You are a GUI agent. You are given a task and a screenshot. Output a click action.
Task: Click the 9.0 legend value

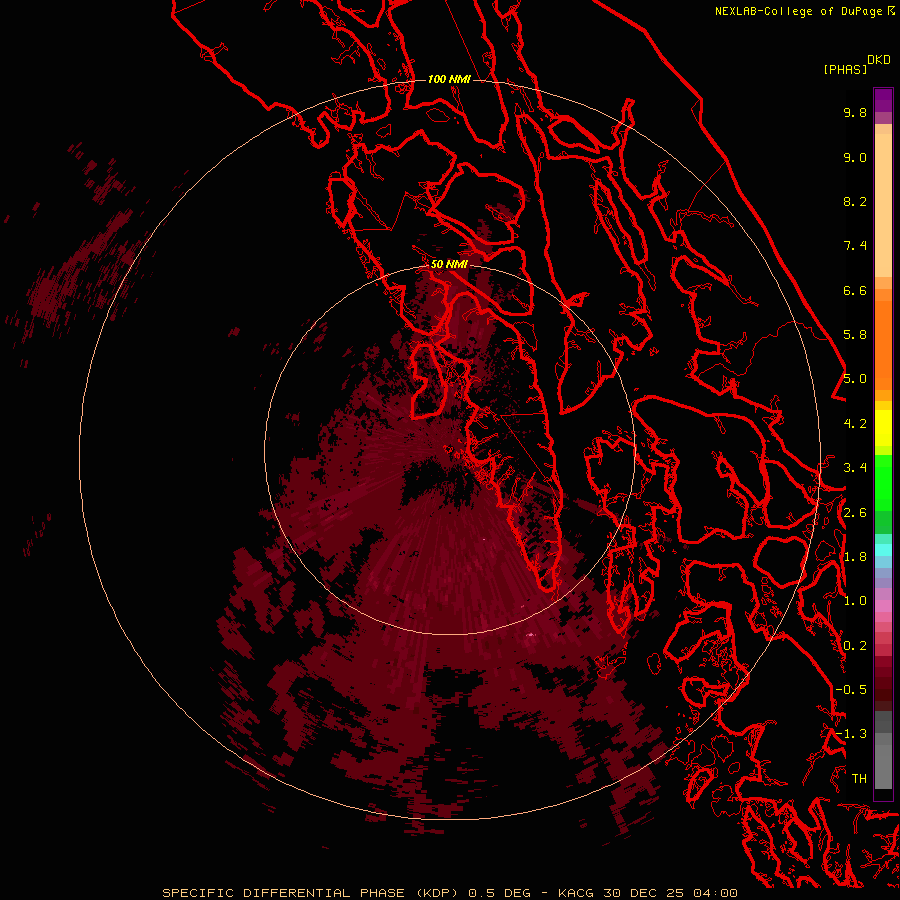855,157
